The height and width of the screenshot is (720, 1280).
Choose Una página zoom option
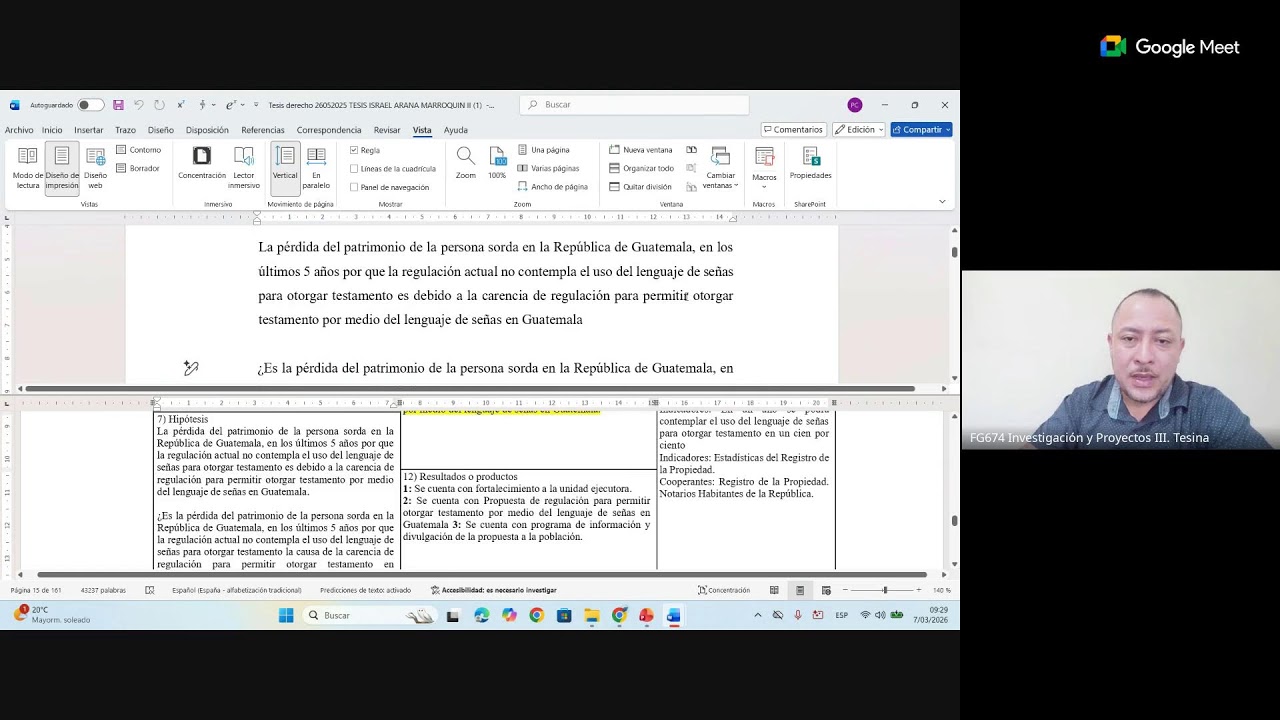[543, 150]
